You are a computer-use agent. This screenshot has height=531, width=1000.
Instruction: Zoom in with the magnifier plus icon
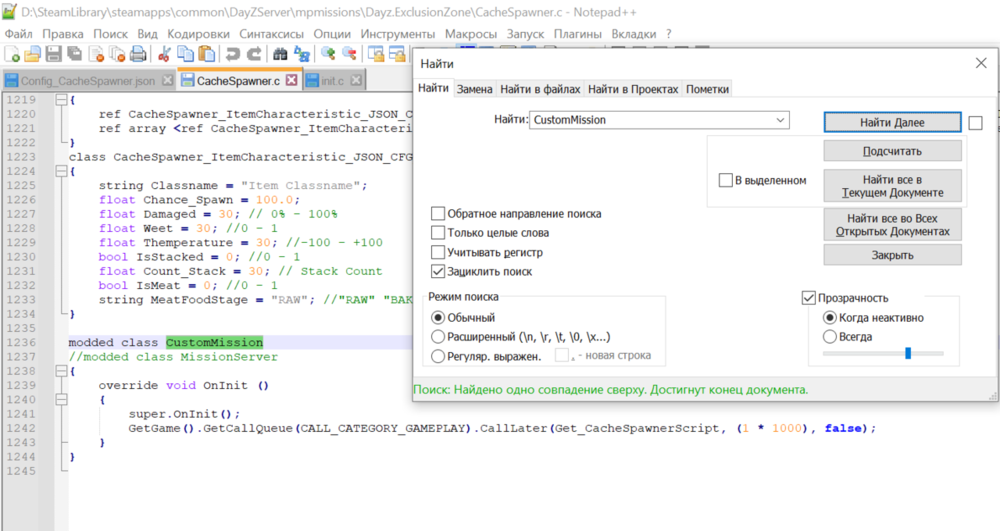tap(328, 54)
